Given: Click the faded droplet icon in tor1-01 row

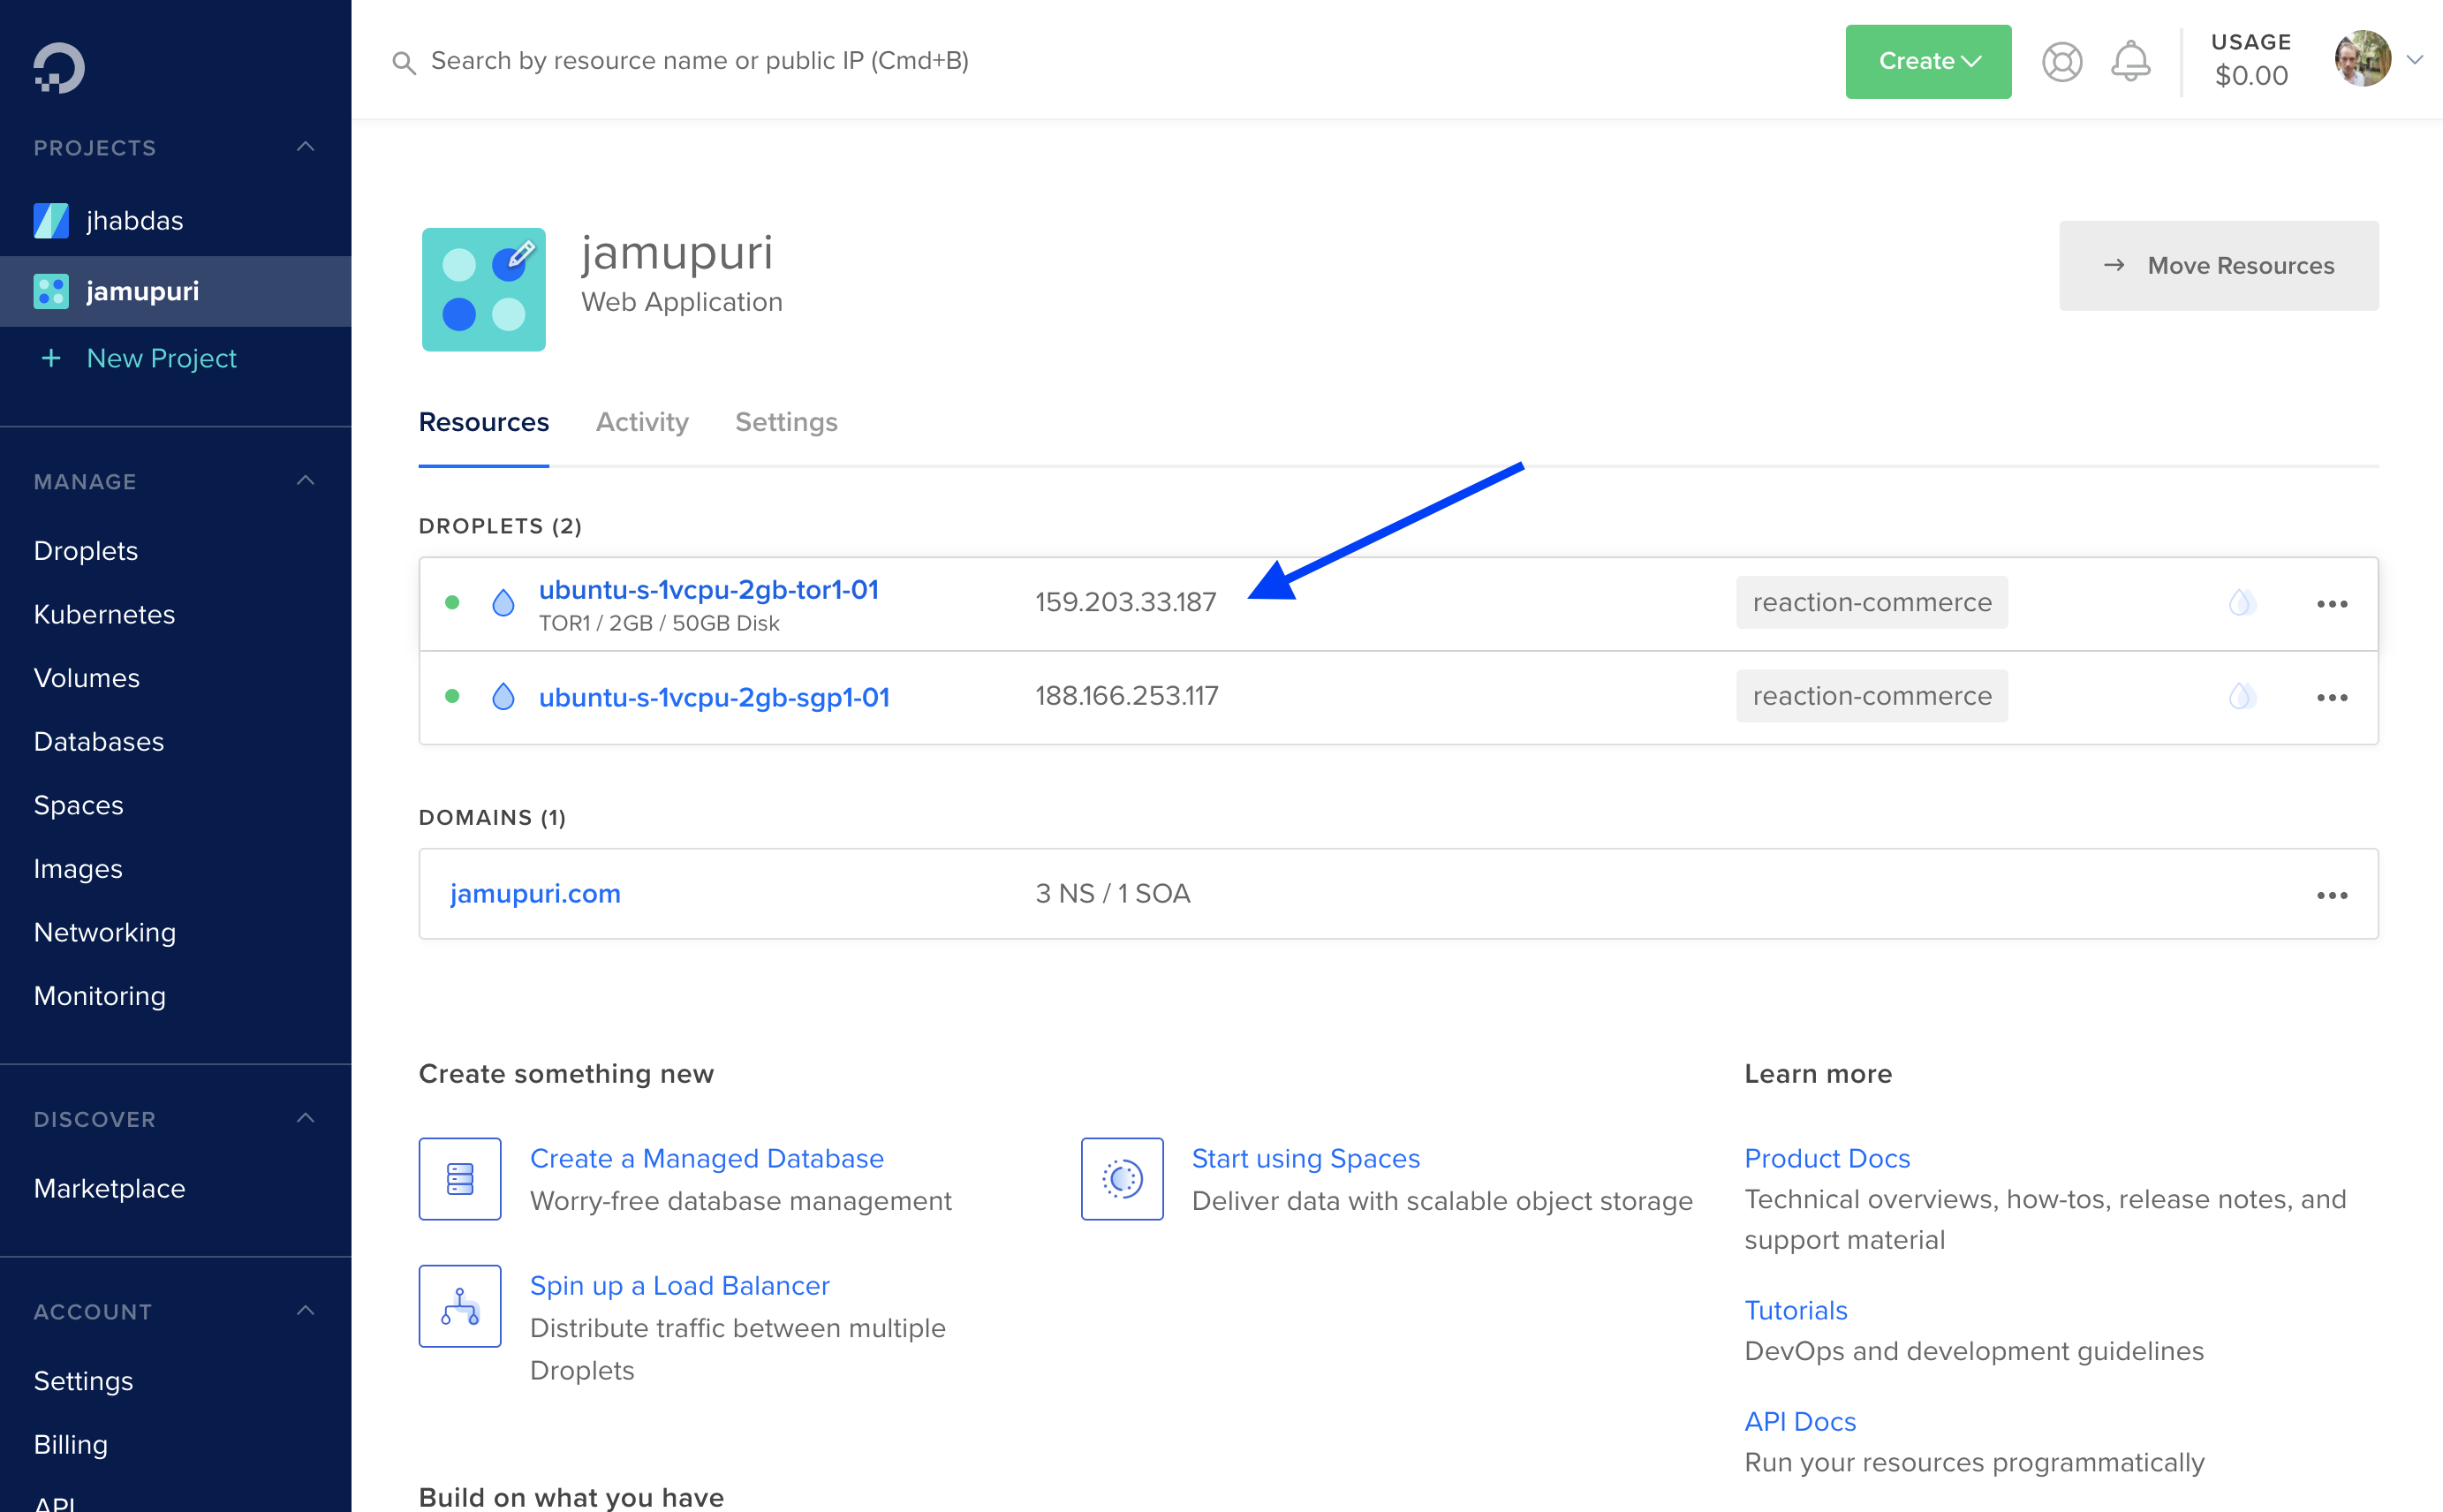Looking at the screenshot, I should (x=2241, y=603).
